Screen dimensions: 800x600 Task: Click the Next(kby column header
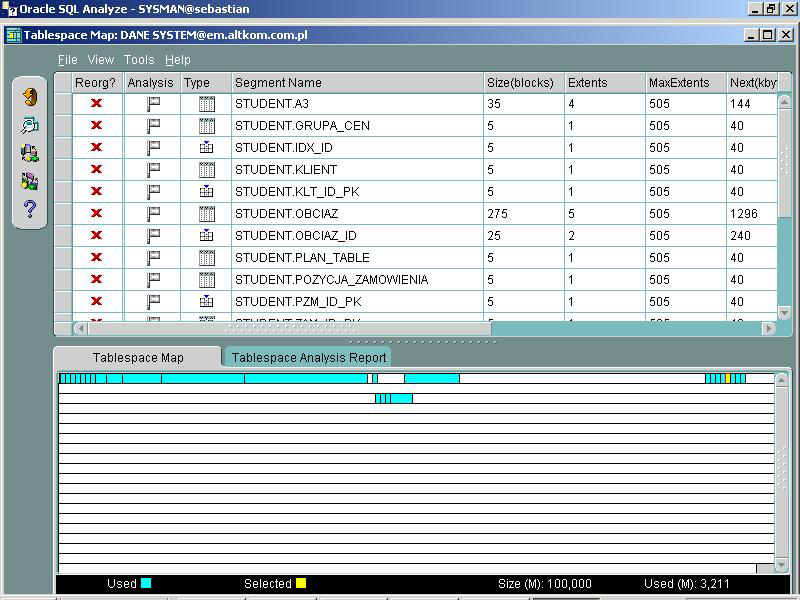(x=753, y=83)
